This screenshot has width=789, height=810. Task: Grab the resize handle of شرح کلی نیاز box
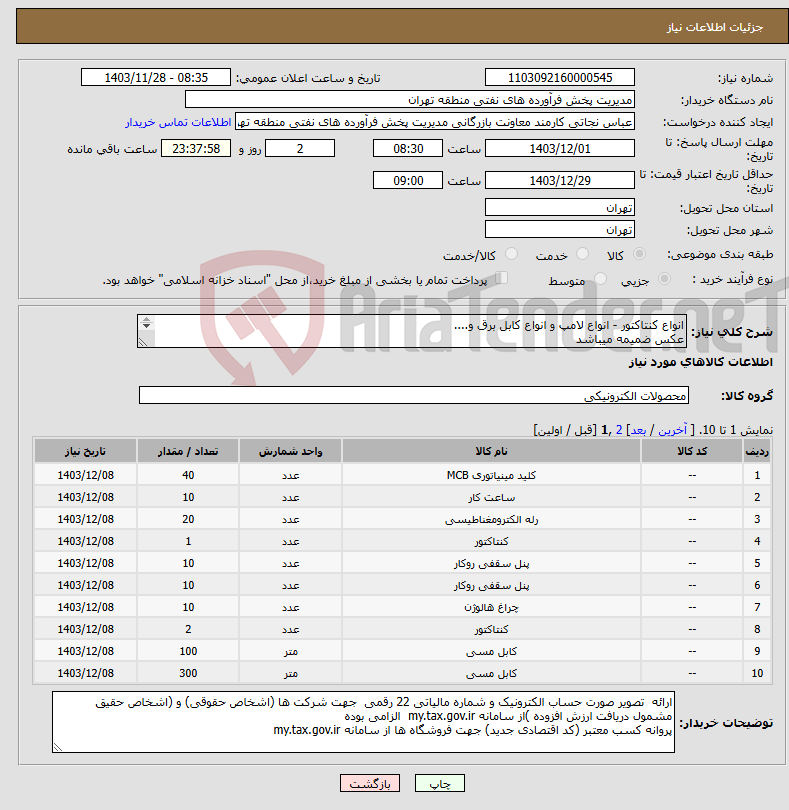click(x=143, y=342)
